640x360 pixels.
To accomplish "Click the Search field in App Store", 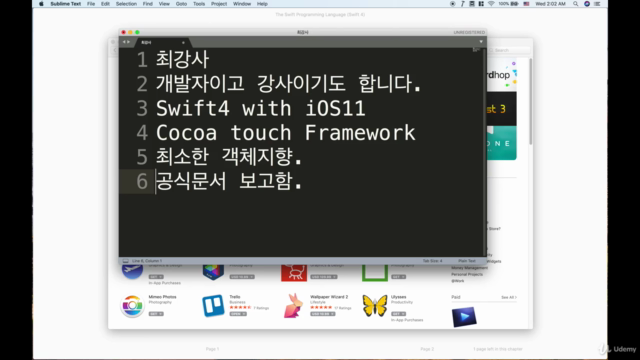I will pyautogui.click(x=510, y=50).
